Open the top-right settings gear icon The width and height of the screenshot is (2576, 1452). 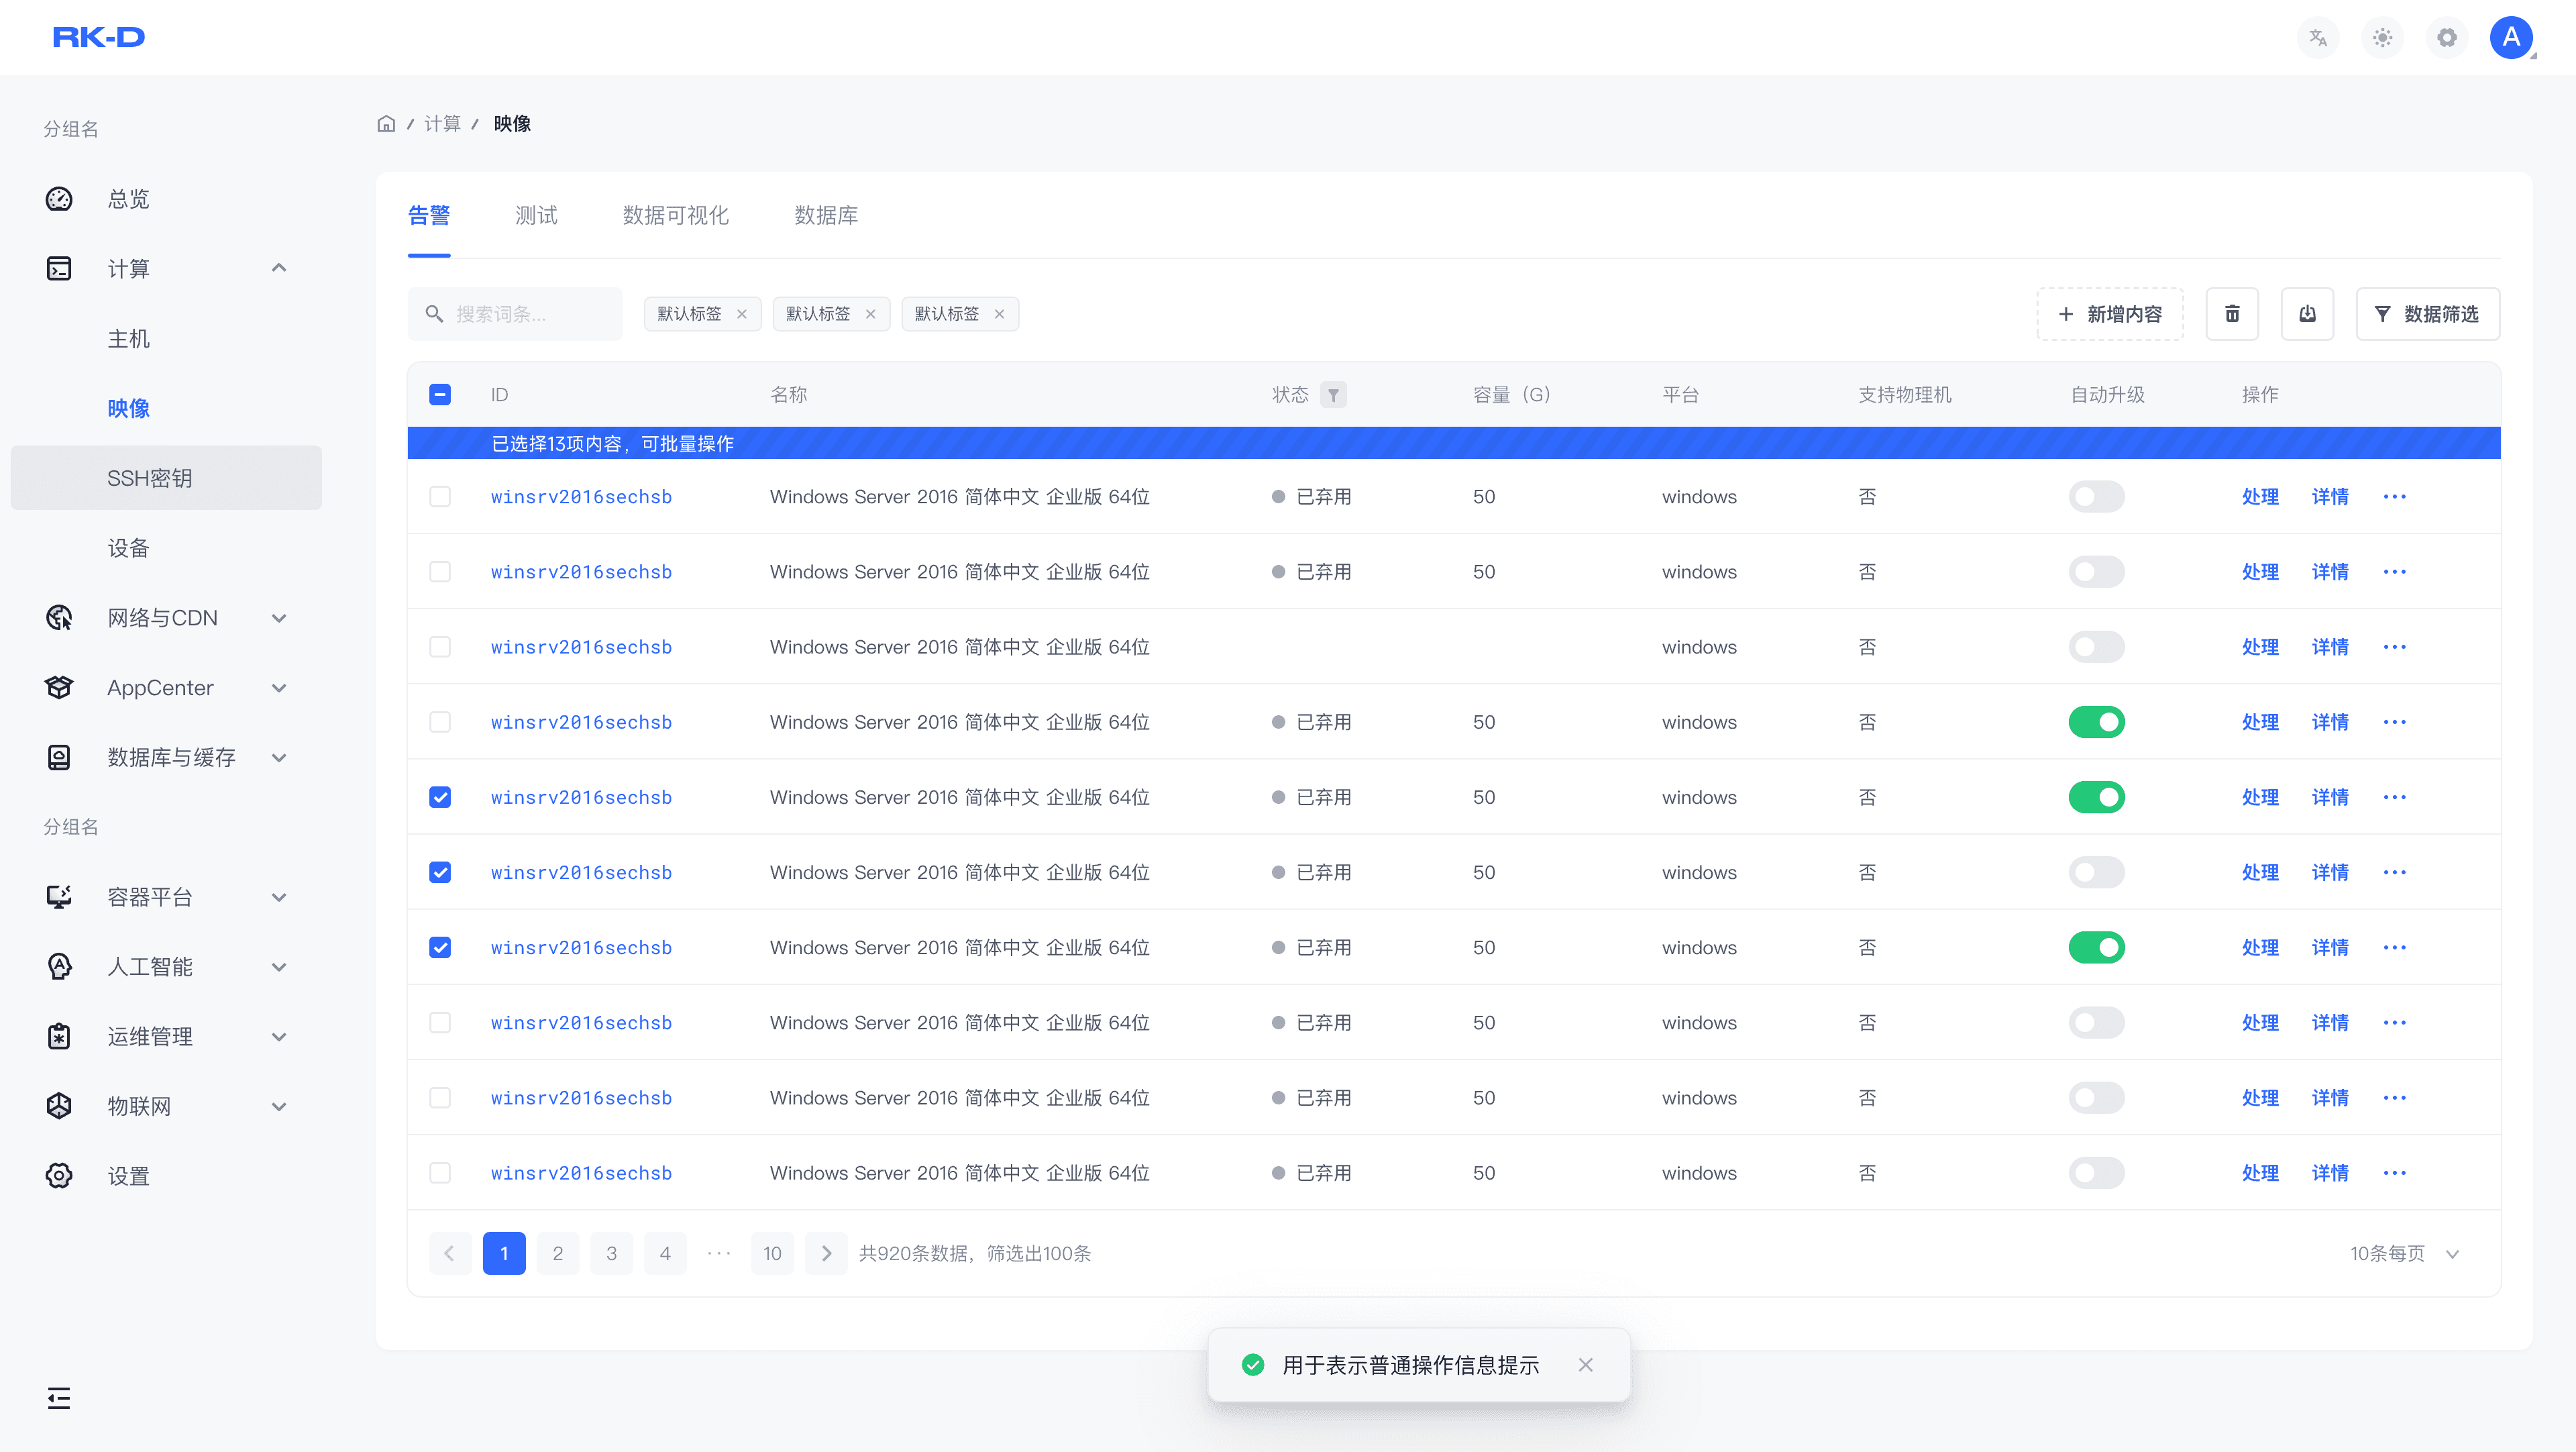click(x=2446, y=38)
